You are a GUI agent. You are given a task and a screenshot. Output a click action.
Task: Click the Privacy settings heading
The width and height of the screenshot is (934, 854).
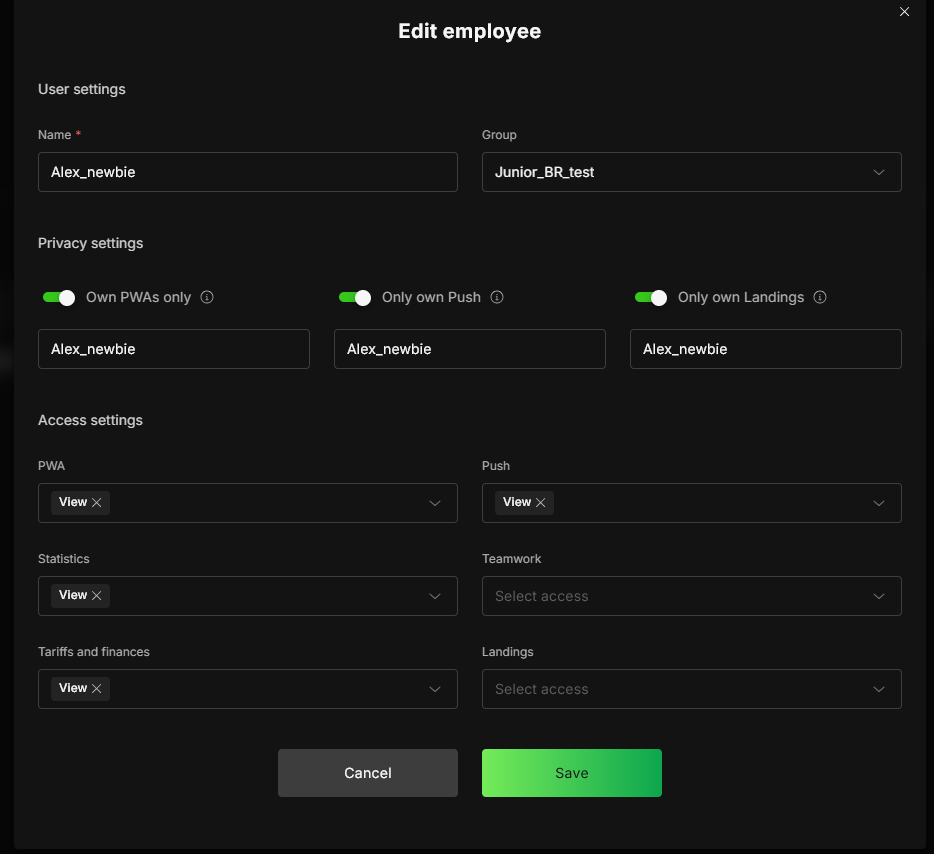click(91, 243)
